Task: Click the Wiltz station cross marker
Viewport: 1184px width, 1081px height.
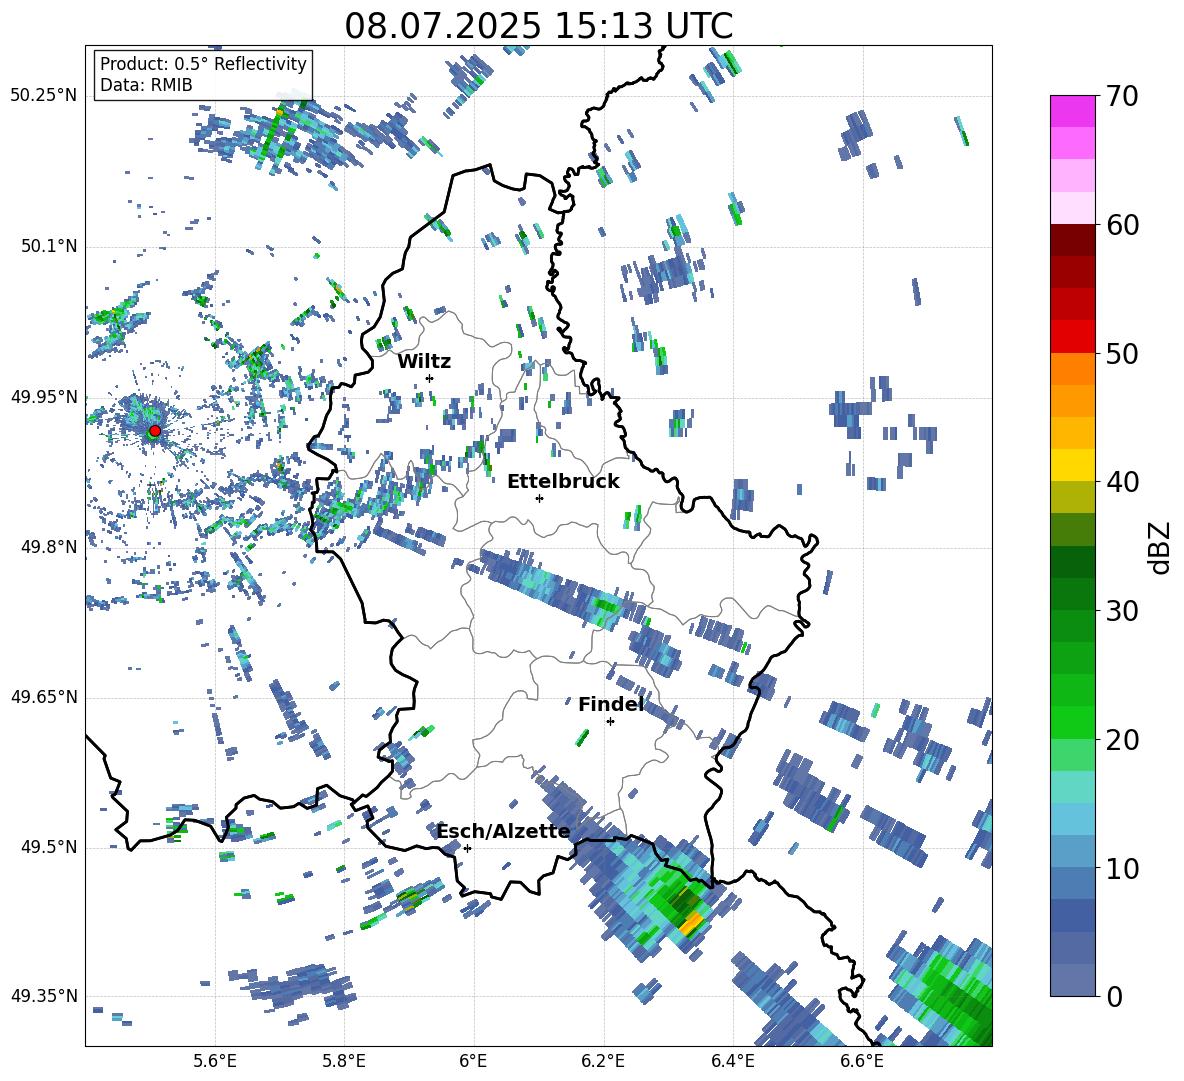Action: pyautogui.click(x=430, y=378)
